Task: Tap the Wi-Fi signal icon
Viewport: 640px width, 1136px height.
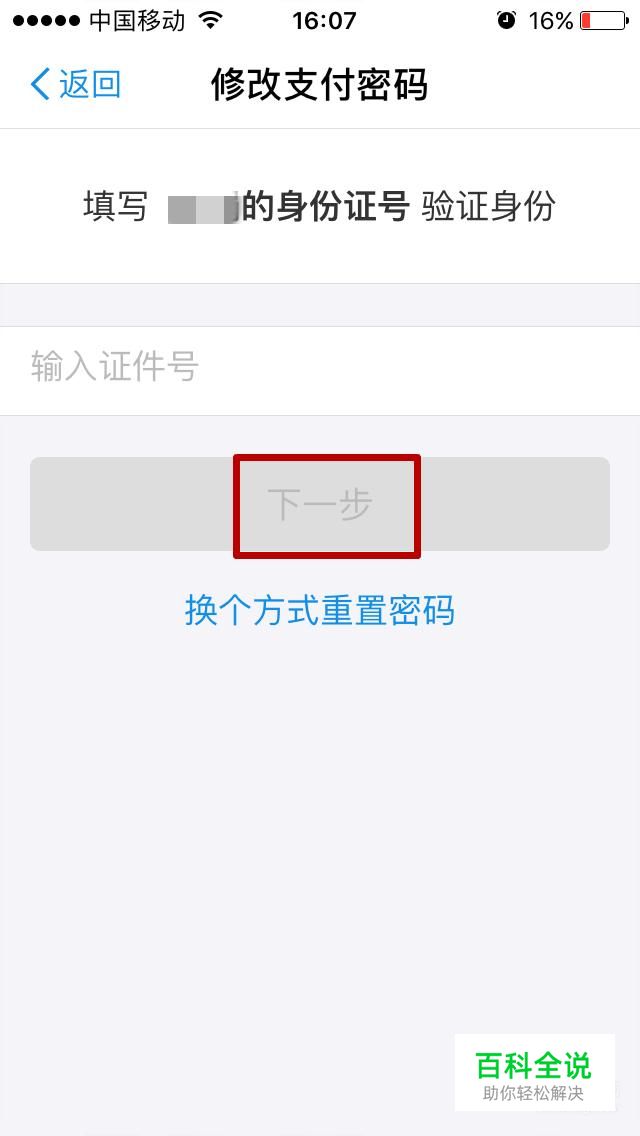Action: [x=210, y=20]
